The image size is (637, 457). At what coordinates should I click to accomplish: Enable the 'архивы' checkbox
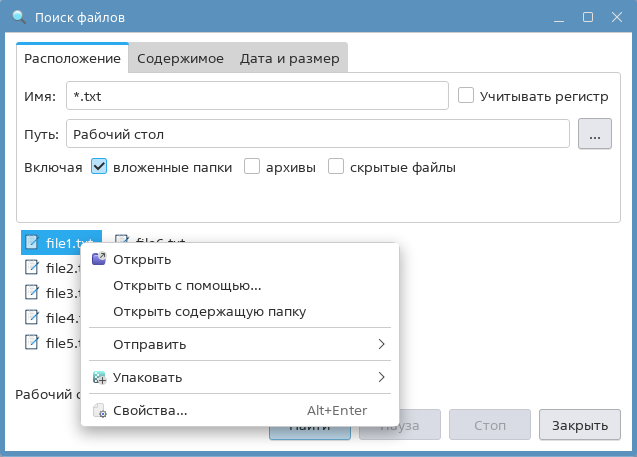[253, 167]
